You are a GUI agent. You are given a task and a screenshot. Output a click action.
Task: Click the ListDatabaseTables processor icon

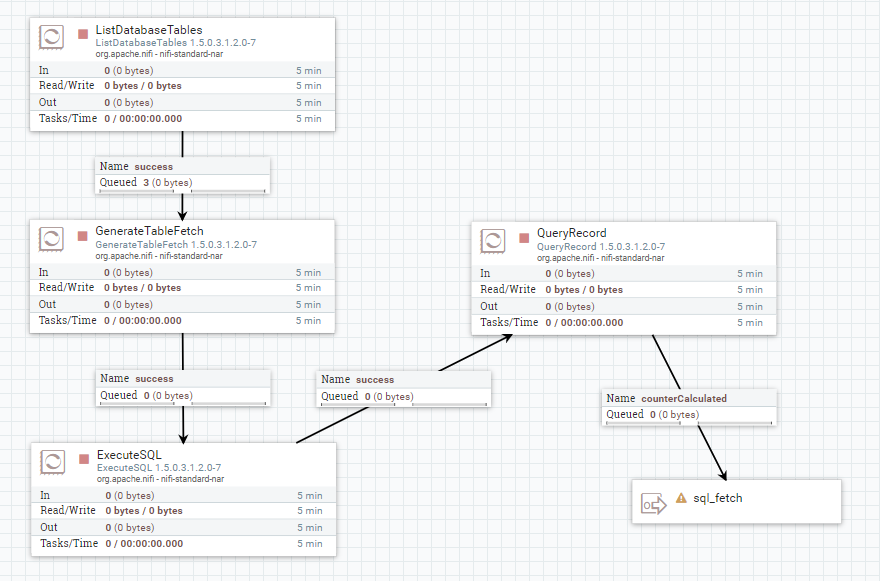(51, 37)
